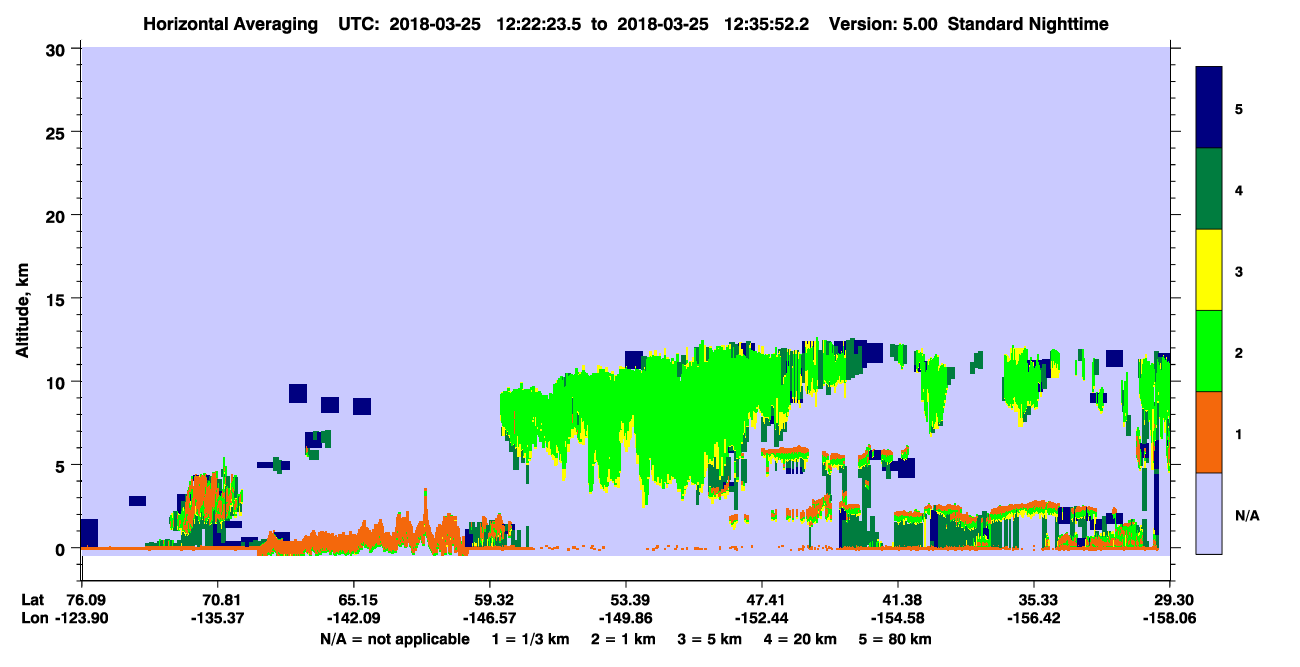Screen dimensions: 1300x667
Task: Click the '3 = 5 km' legend entry
Action: [x=709, y=639]
